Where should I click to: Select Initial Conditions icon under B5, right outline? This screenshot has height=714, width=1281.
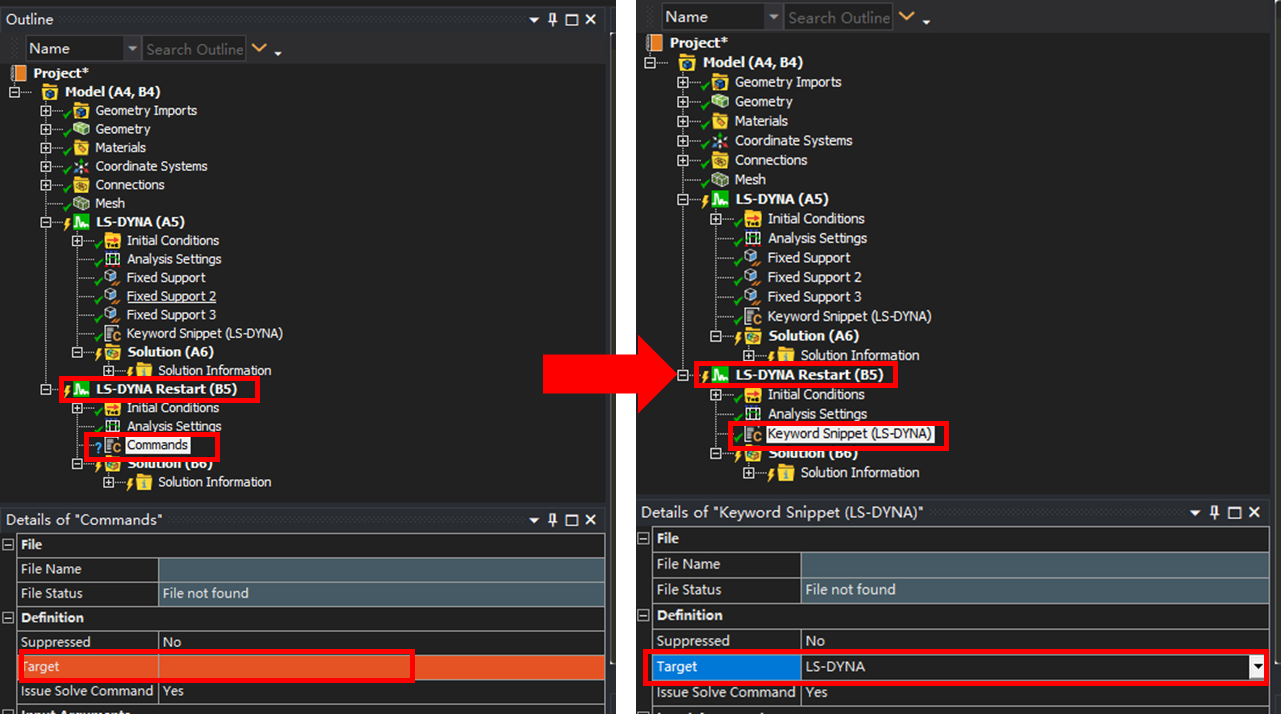[753, 394]
